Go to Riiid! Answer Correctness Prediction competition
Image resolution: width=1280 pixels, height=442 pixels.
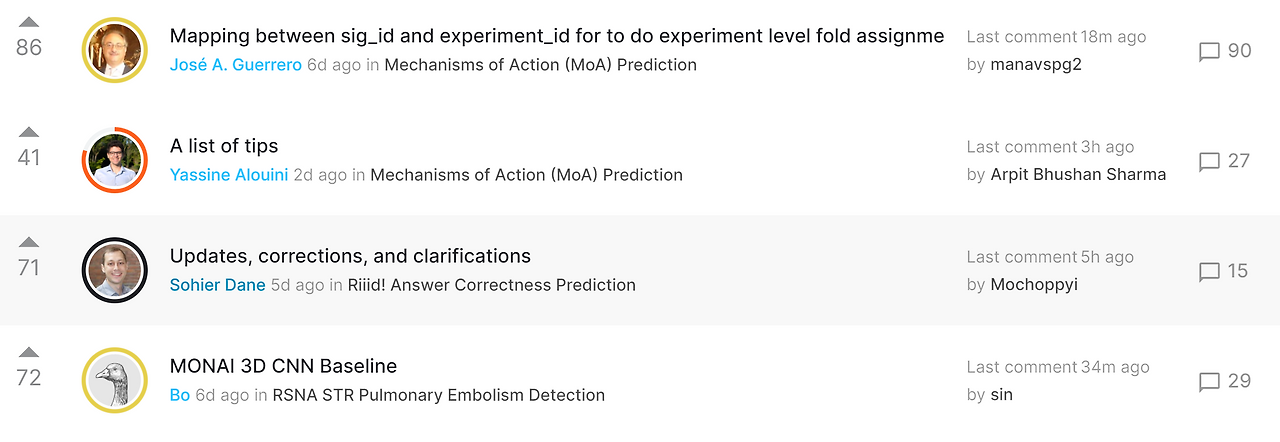coord(491,285)
